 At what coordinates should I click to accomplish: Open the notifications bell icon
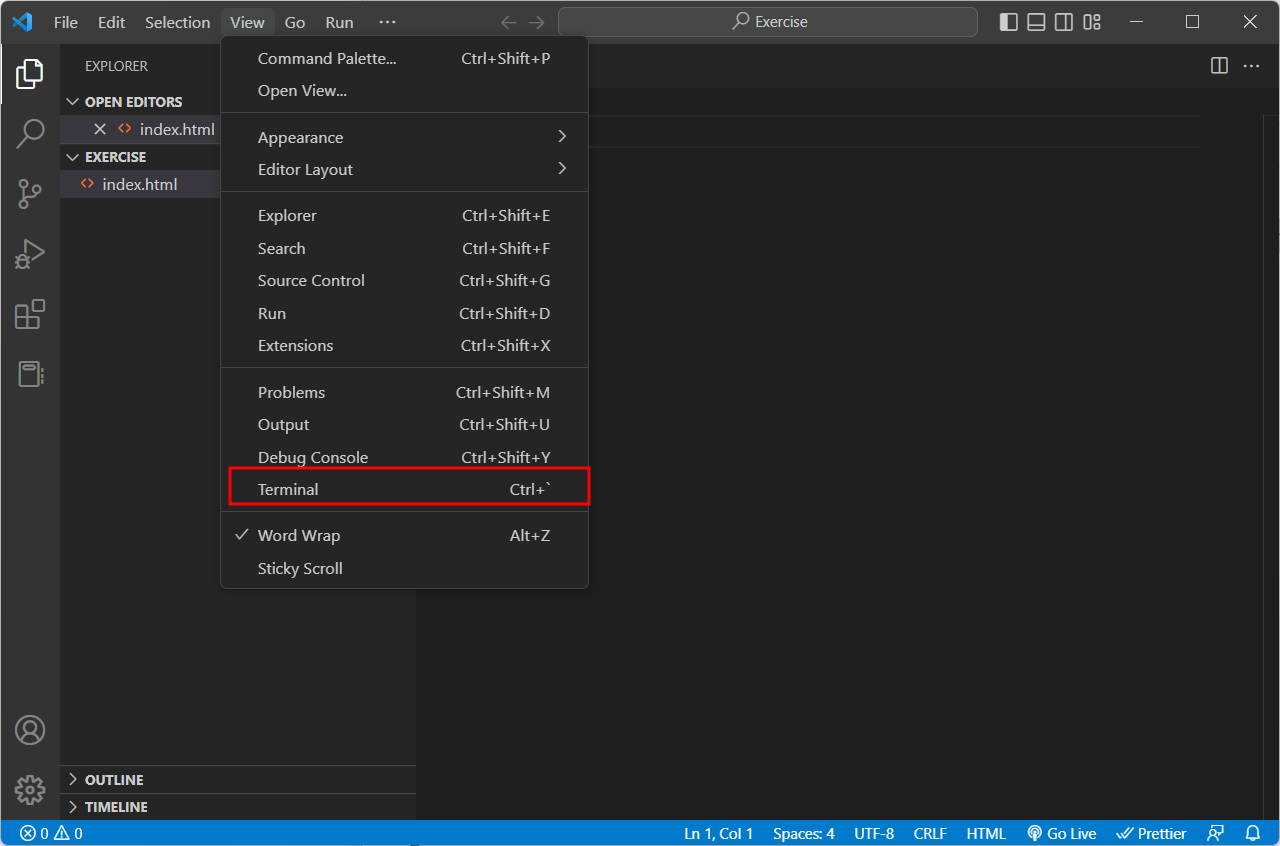pyautogui.click(x=1253, y=833)
